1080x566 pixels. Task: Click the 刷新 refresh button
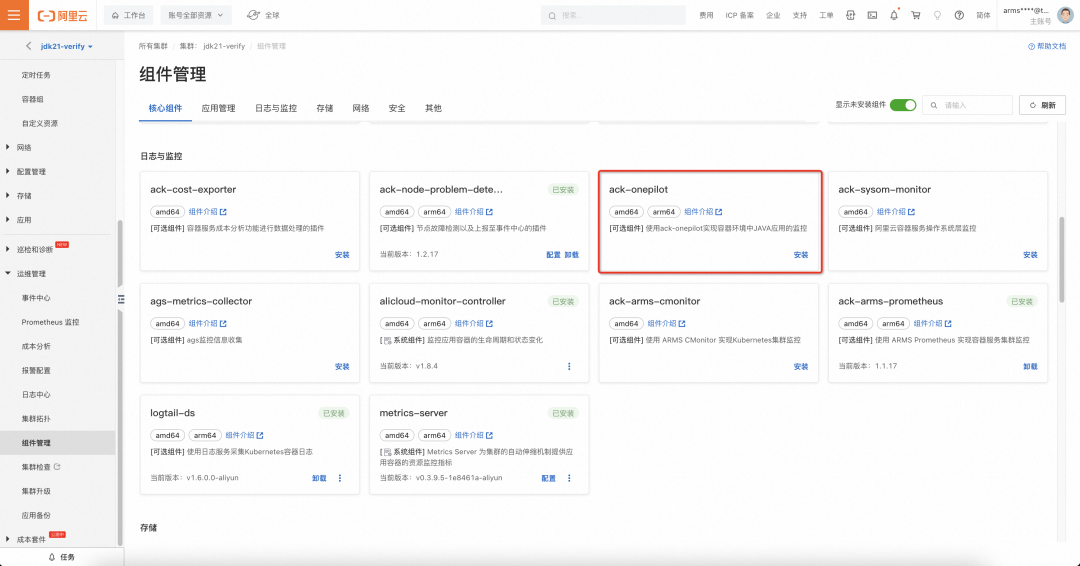tap(1042, 105)
